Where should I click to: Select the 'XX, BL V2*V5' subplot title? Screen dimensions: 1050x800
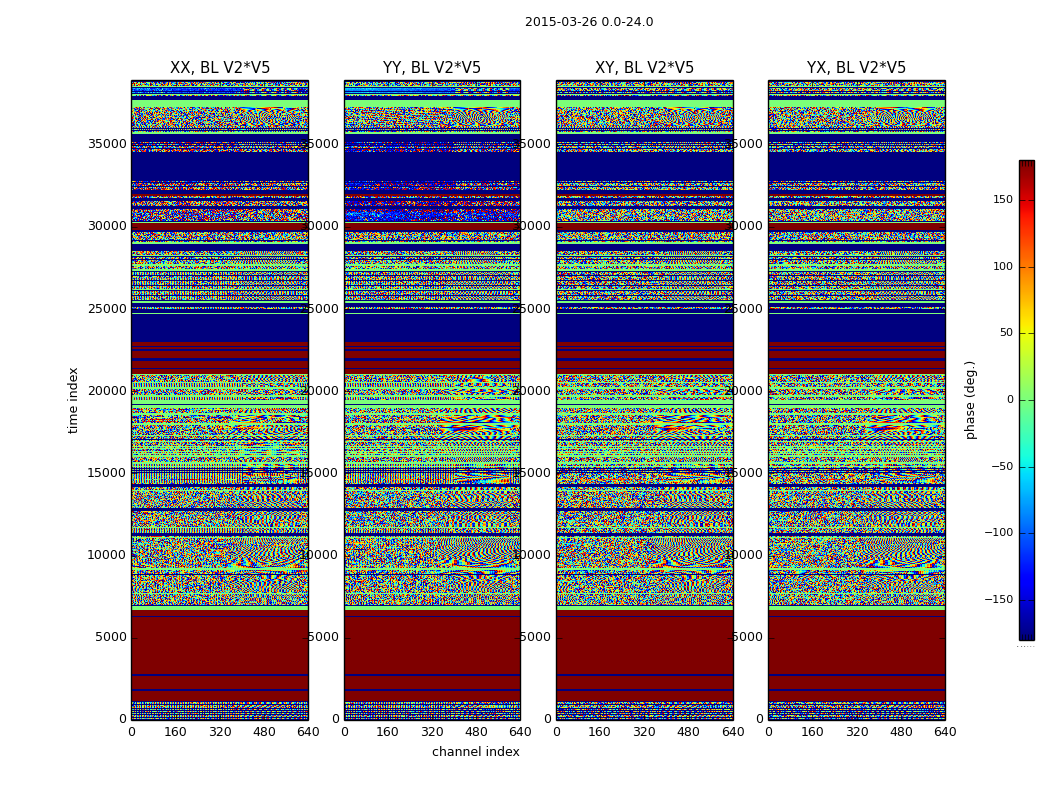coord(220,68)
